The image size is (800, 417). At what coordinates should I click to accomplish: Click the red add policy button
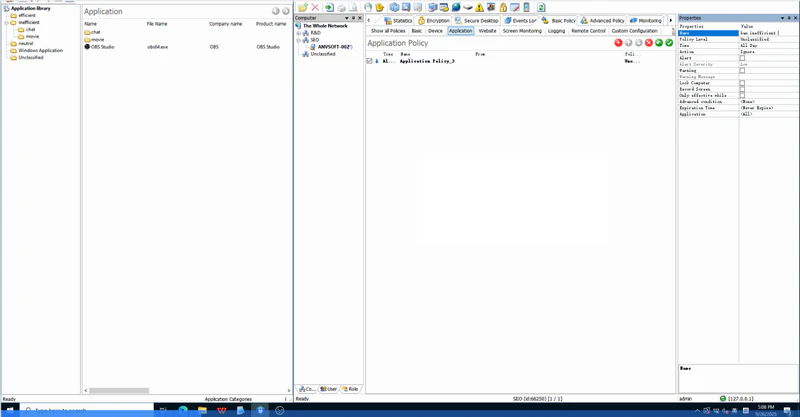(x=618, y=43)
